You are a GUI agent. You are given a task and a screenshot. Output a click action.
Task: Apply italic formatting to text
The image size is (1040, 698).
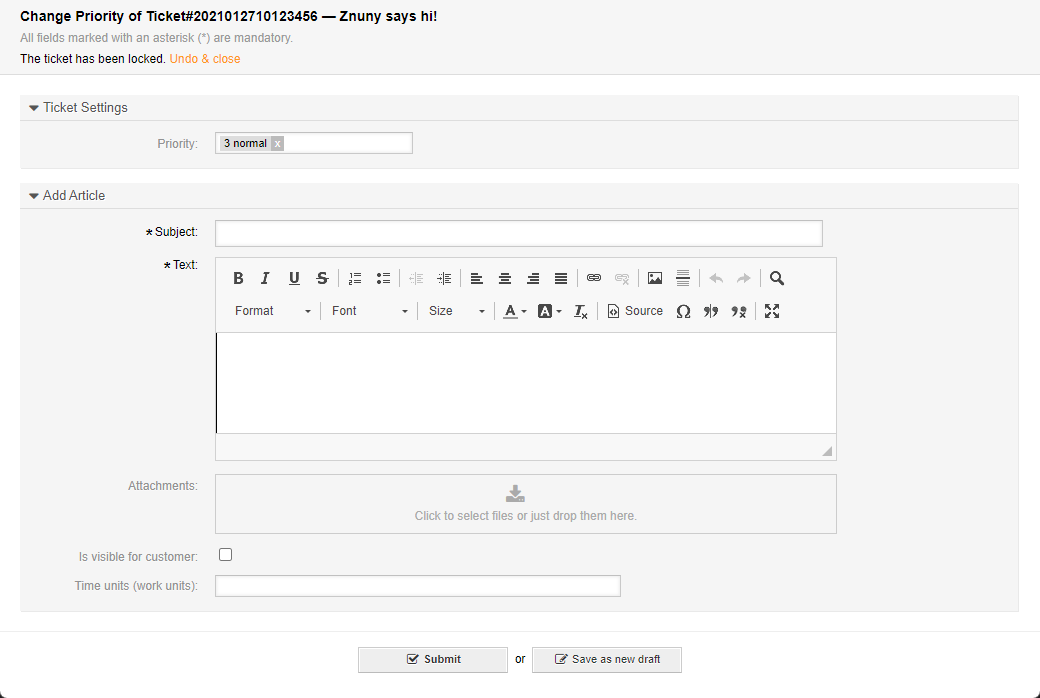[266, 278]
